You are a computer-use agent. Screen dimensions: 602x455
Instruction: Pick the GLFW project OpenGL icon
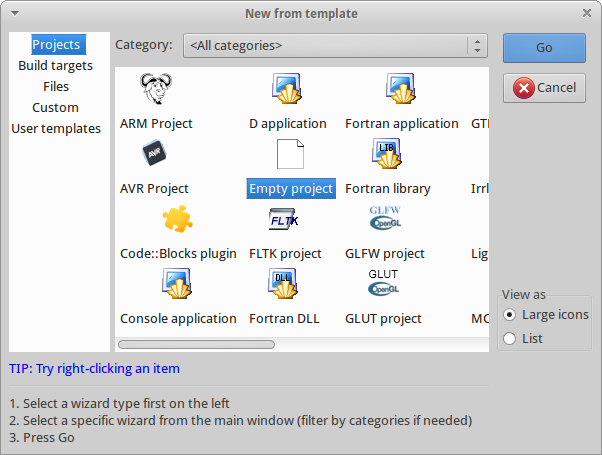point(385,218)
